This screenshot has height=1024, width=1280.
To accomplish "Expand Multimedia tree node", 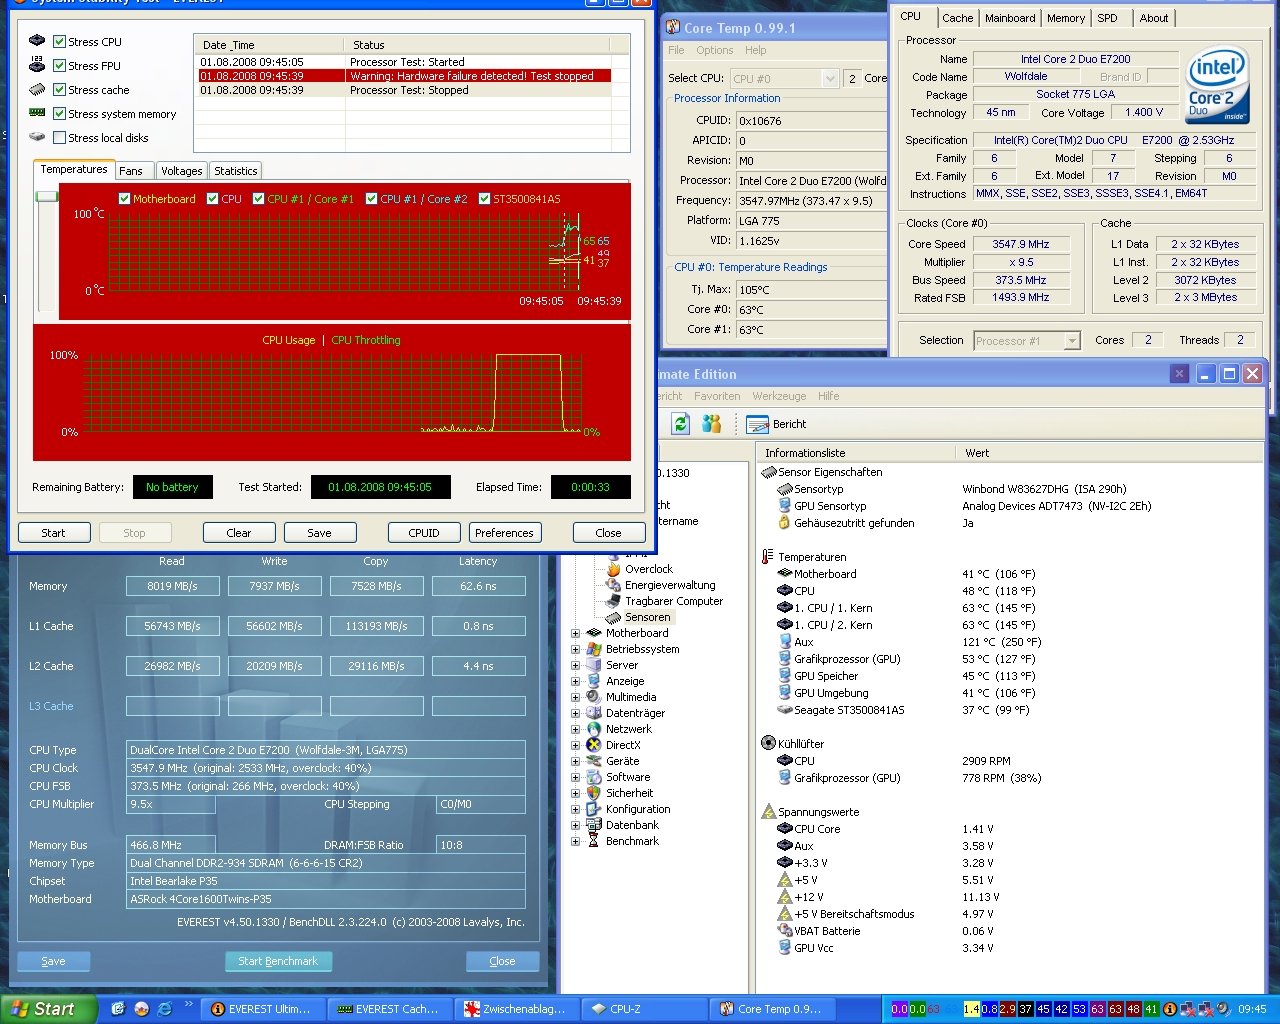I will pos(575,697).
